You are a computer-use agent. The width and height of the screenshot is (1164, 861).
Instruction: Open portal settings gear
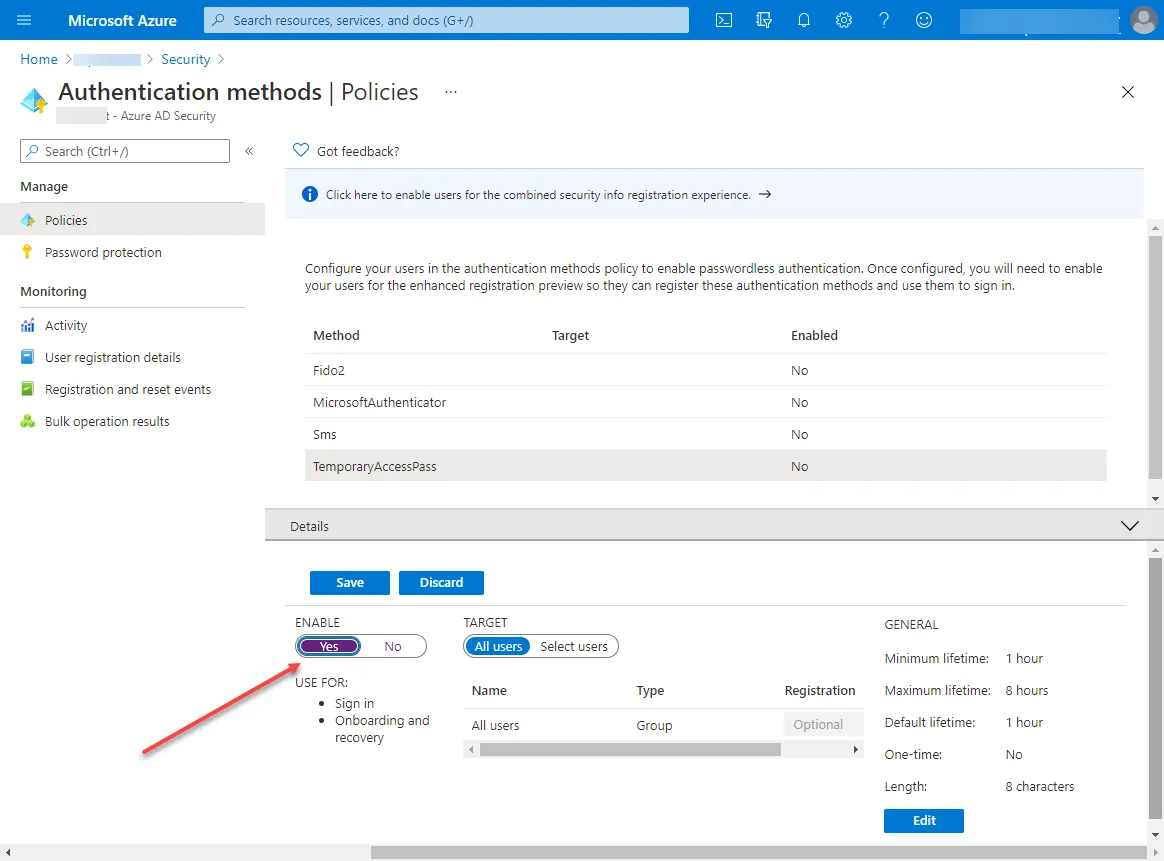(844, 20)
